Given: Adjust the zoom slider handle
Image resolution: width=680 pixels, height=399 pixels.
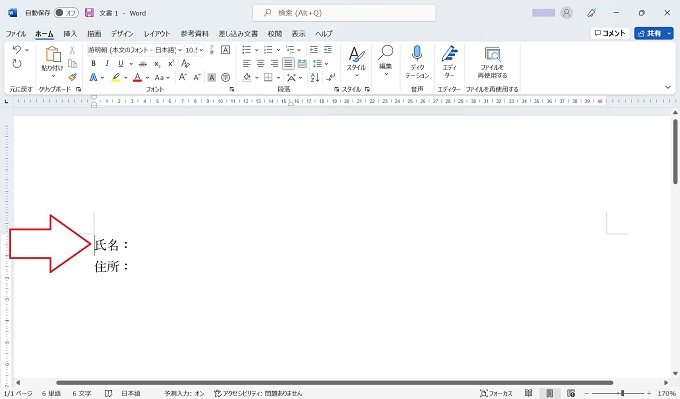Looking at the screenshot, I should click(622, 393).
